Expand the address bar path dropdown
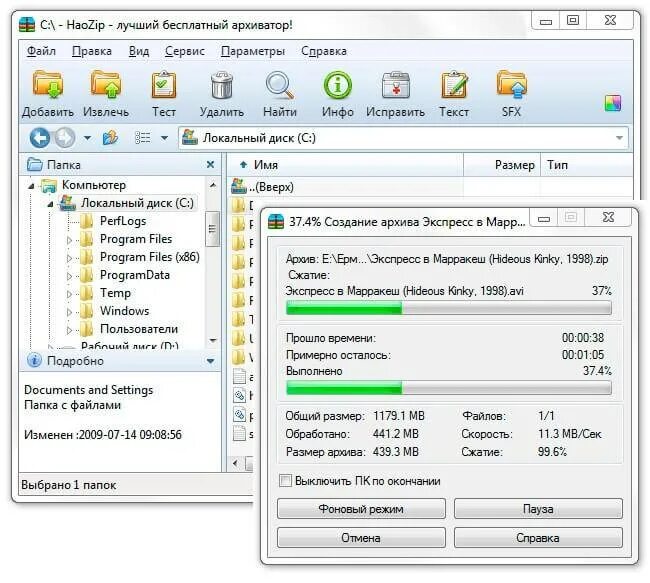 619,138
